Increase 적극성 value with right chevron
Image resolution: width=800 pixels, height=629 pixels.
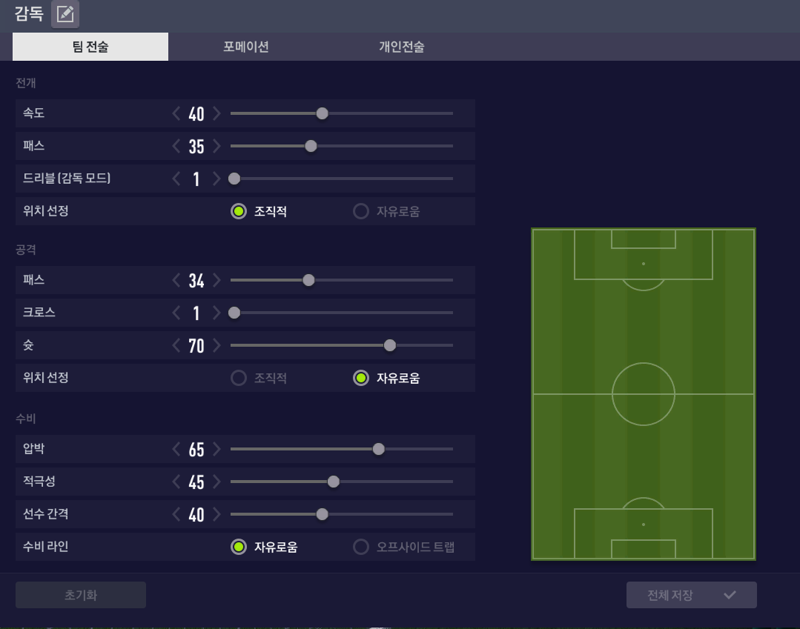(x=217, y=482)
